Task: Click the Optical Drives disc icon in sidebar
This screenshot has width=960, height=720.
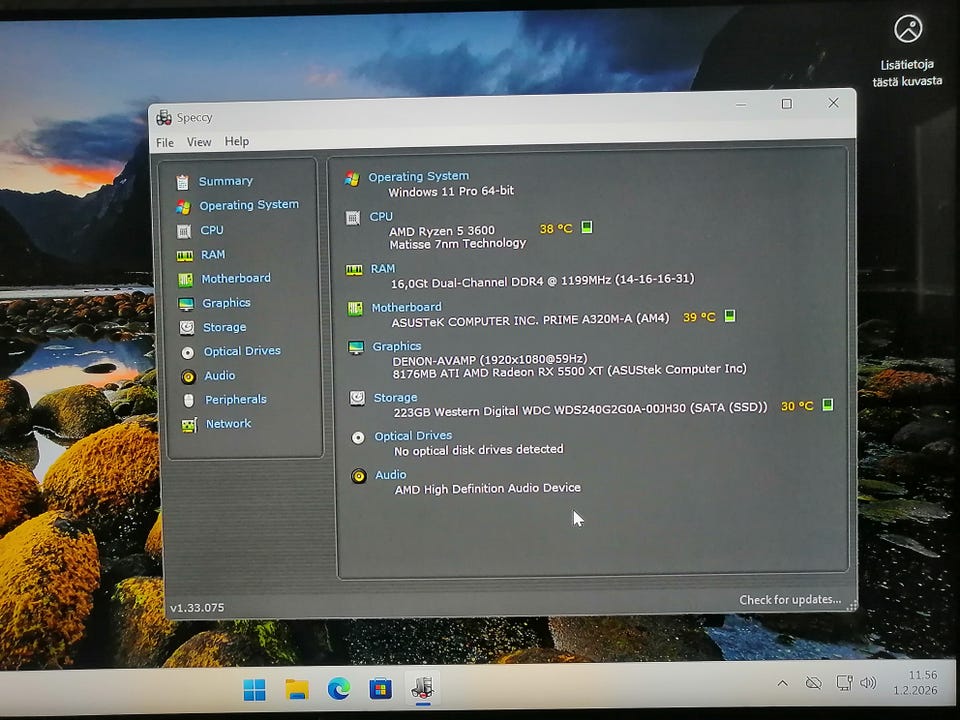Action: tap(188, 352)
